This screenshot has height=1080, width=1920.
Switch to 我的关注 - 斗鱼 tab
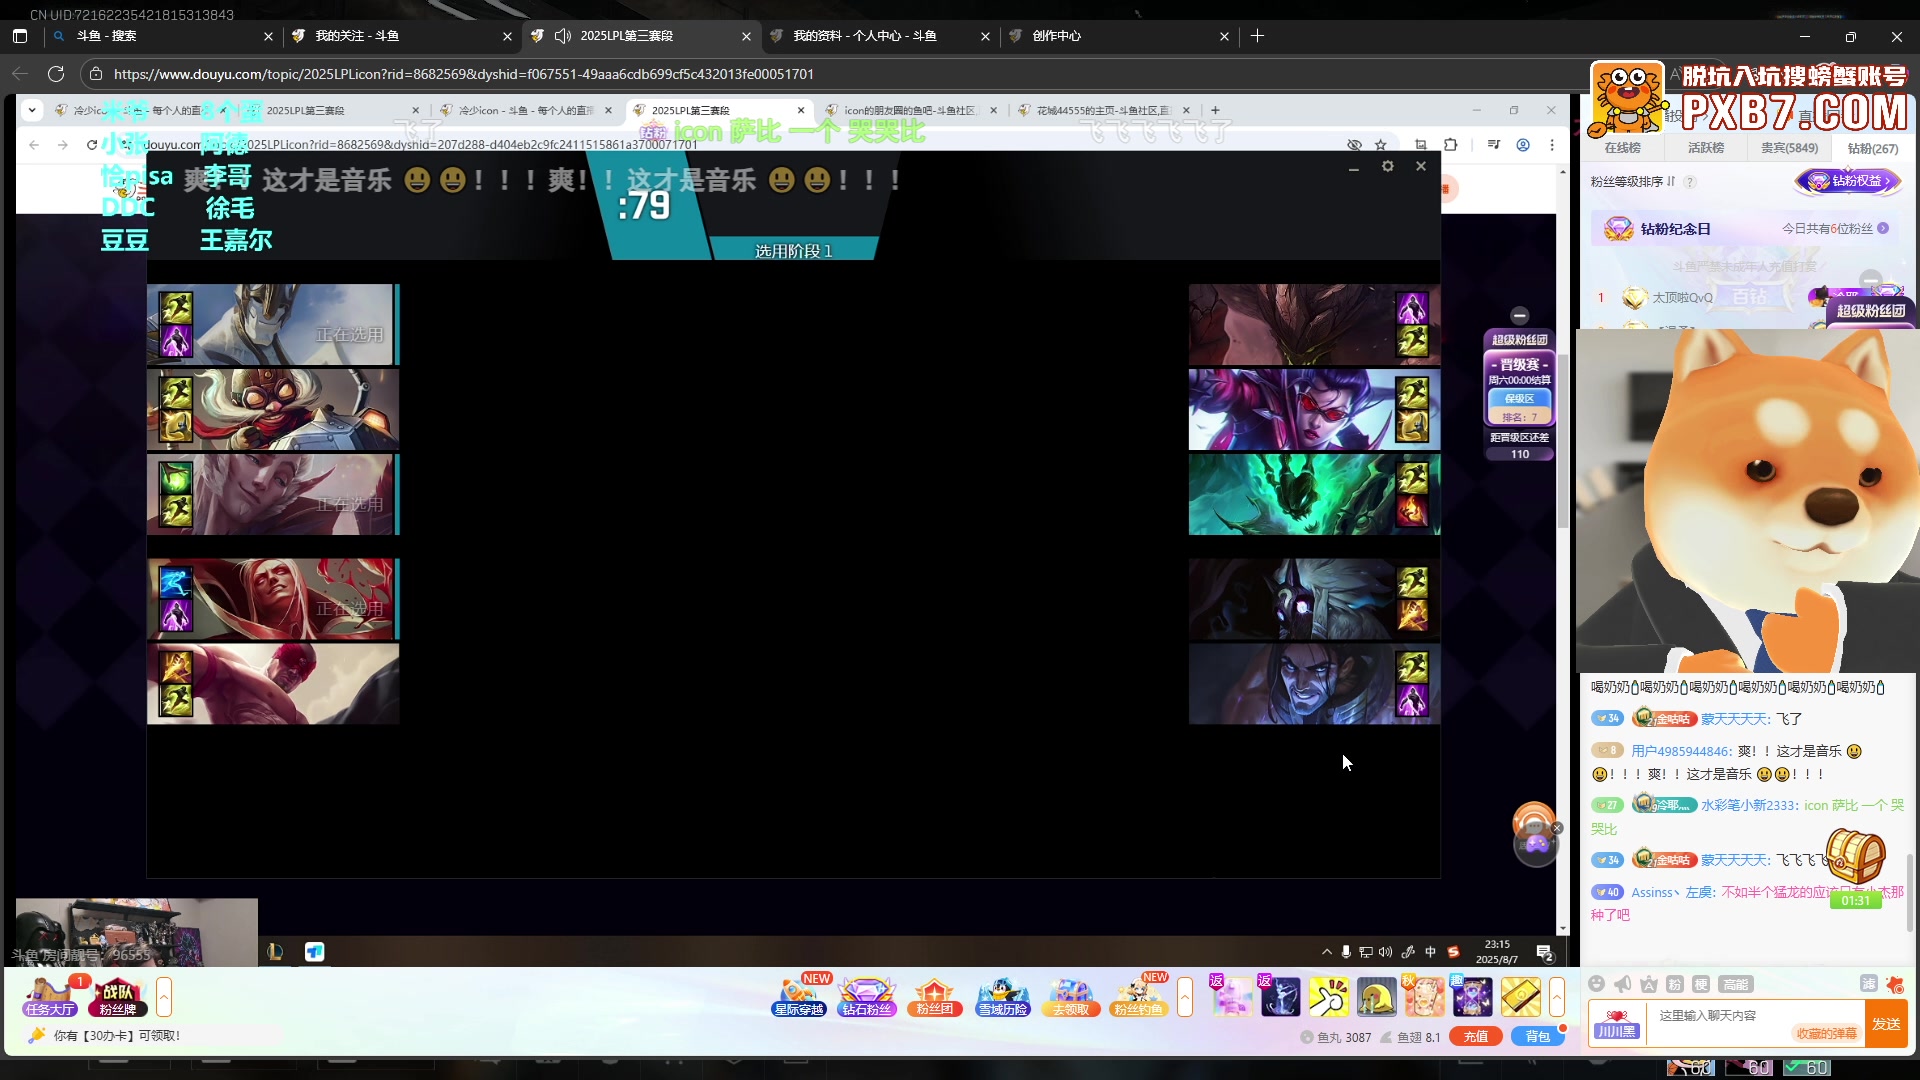point(400,36)
